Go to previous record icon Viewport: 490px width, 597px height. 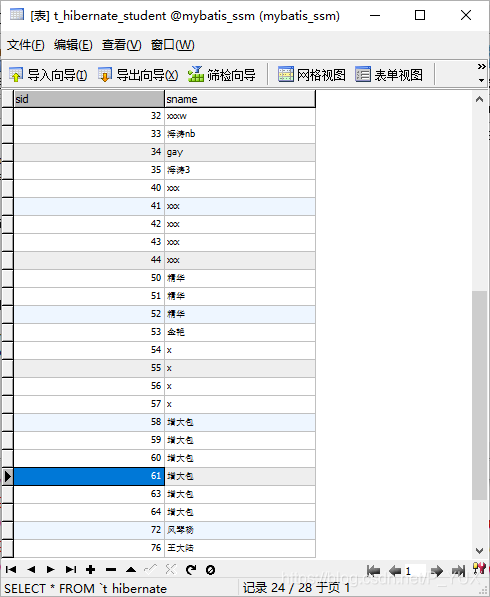31,570
